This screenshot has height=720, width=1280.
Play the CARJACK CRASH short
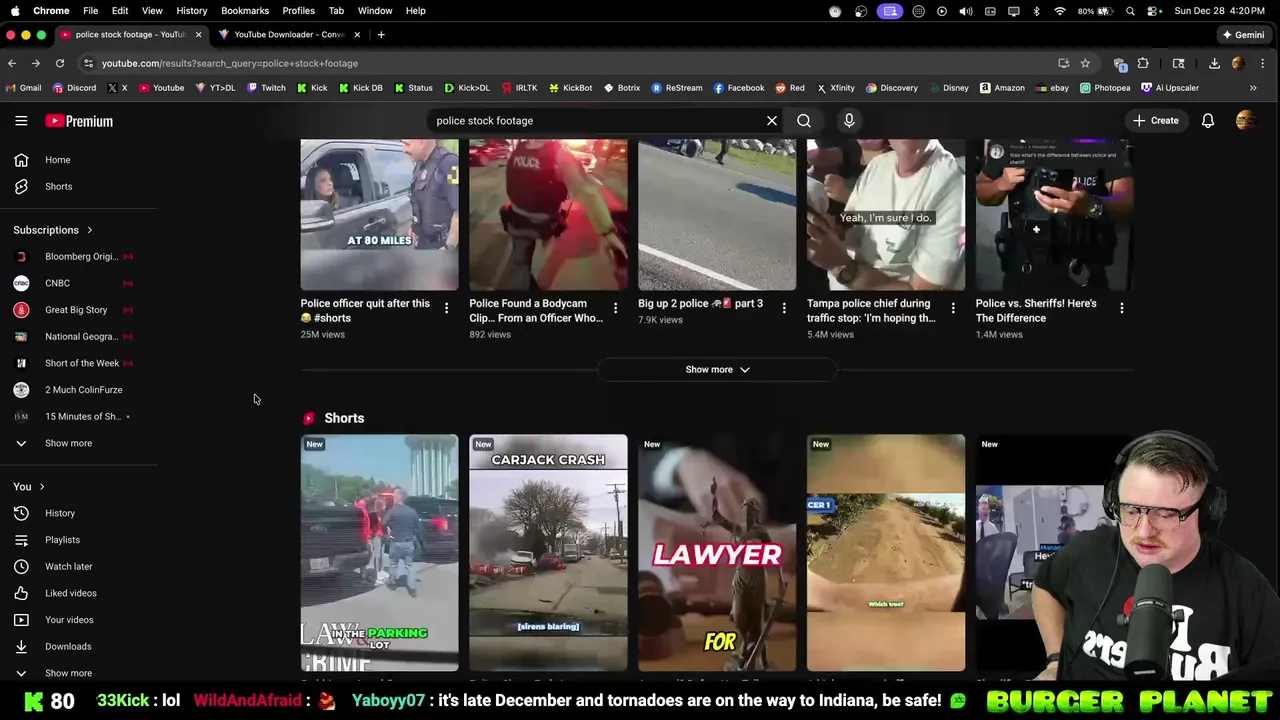[548, 552]
